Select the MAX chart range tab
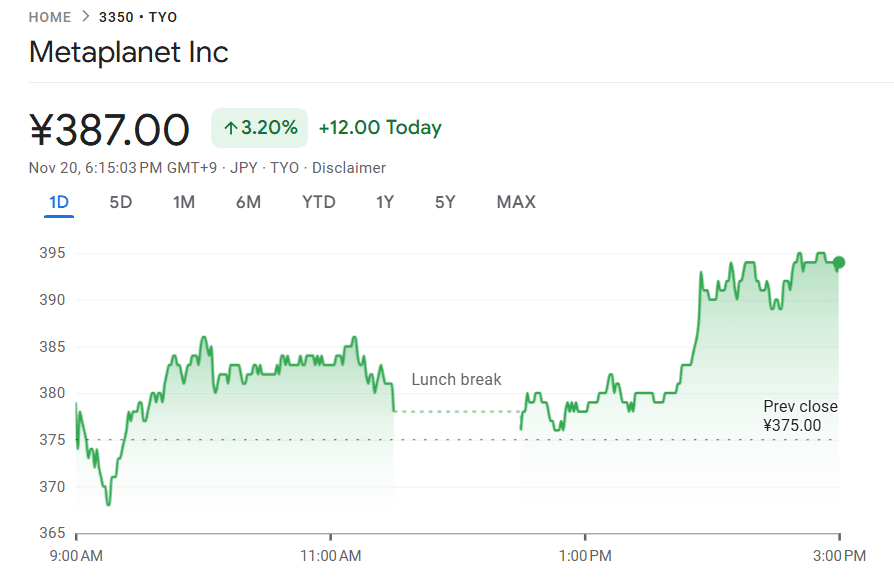 point(515,202)
